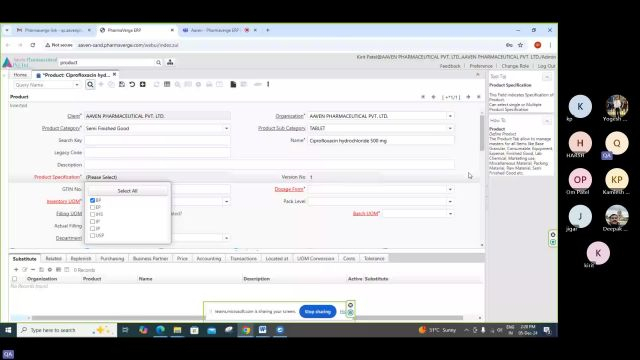Click the Preference link
The width and height of the screenshot is (640, 360).
481,66
